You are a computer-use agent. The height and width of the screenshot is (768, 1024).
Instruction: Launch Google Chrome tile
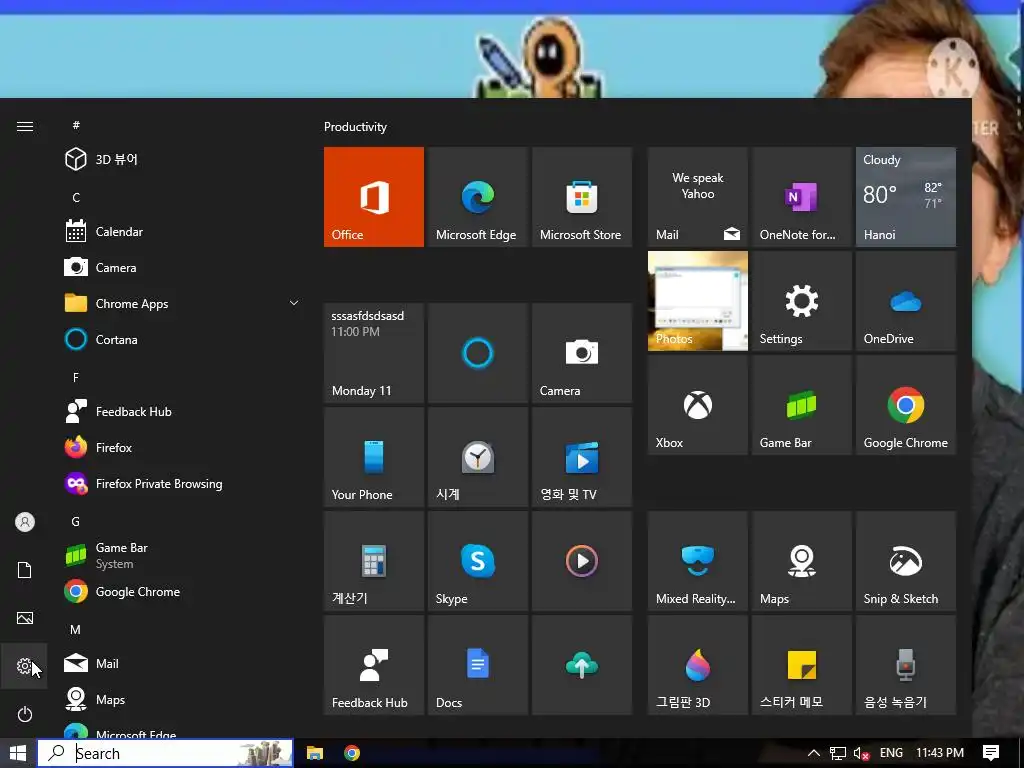[906, 405]
